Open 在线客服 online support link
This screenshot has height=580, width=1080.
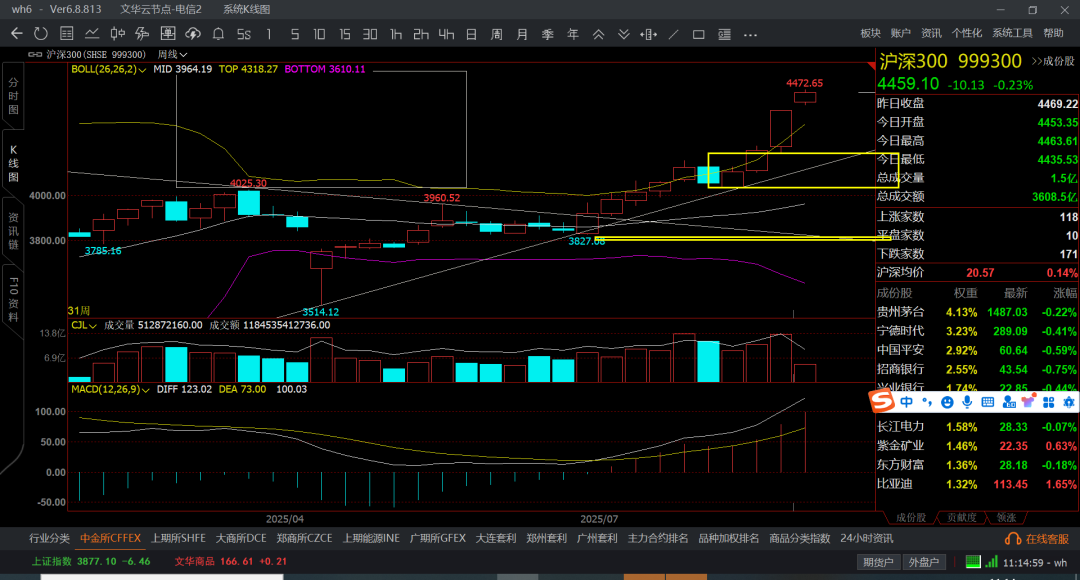click(1040, 539)
